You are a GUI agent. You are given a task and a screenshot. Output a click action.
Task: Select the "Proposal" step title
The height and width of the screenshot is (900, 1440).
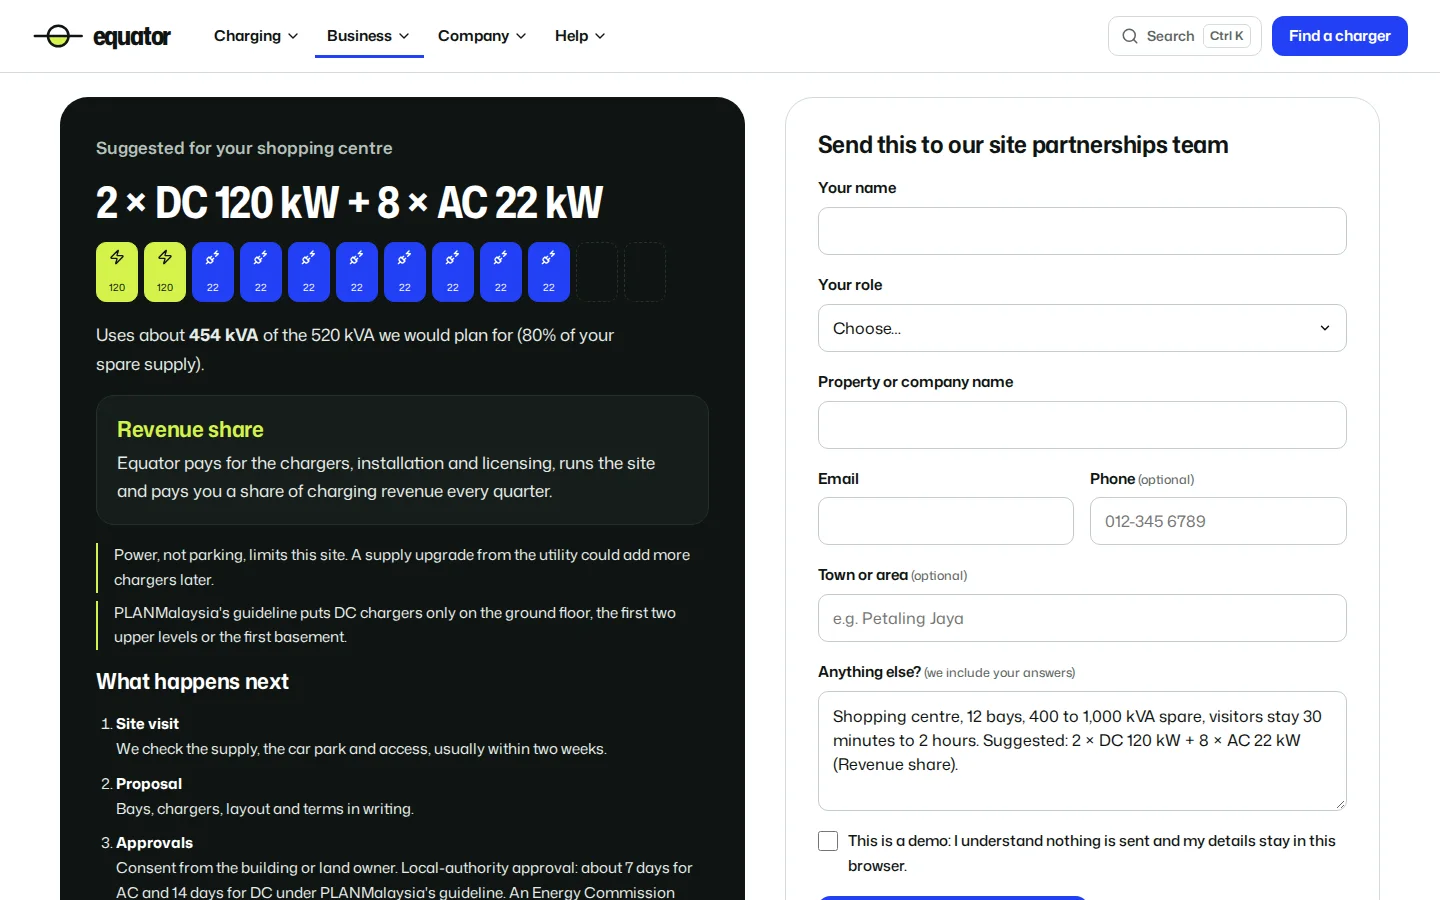coord(149,784)
